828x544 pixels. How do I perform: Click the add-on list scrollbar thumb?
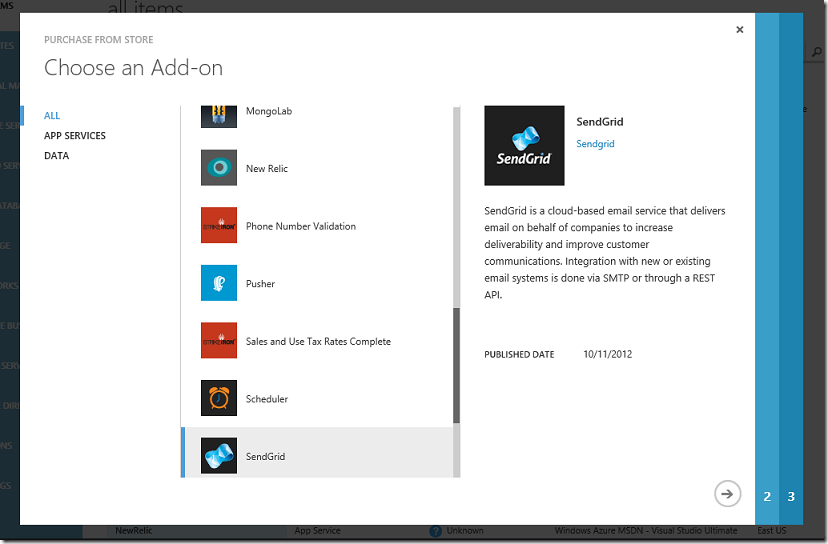point(456,365)
